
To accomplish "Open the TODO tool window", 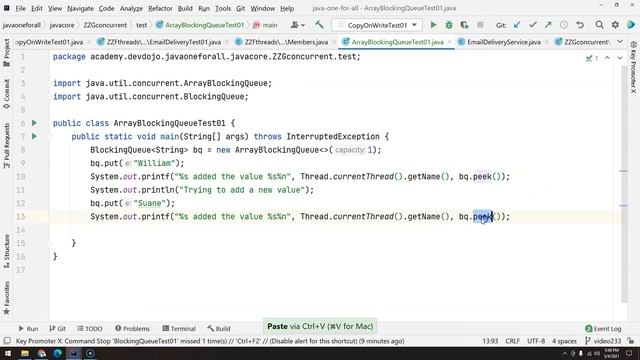I will (x=90, y=328).
